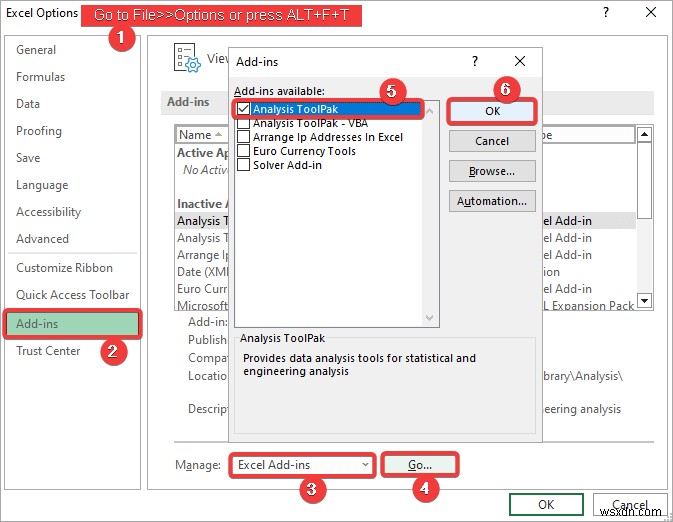Open Customize Ribbon settings
This screenshot has height=522, width=673.
click(x=64, y=268)
